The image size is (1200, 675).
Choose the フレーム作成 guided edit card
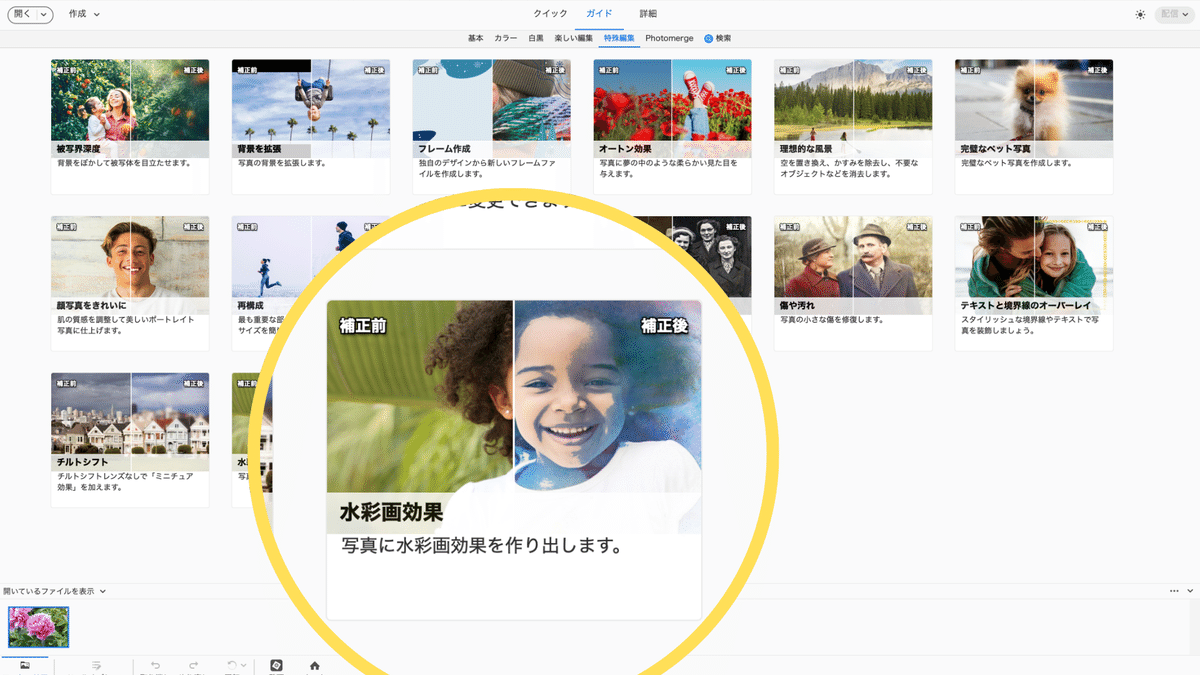click(492, 126)
